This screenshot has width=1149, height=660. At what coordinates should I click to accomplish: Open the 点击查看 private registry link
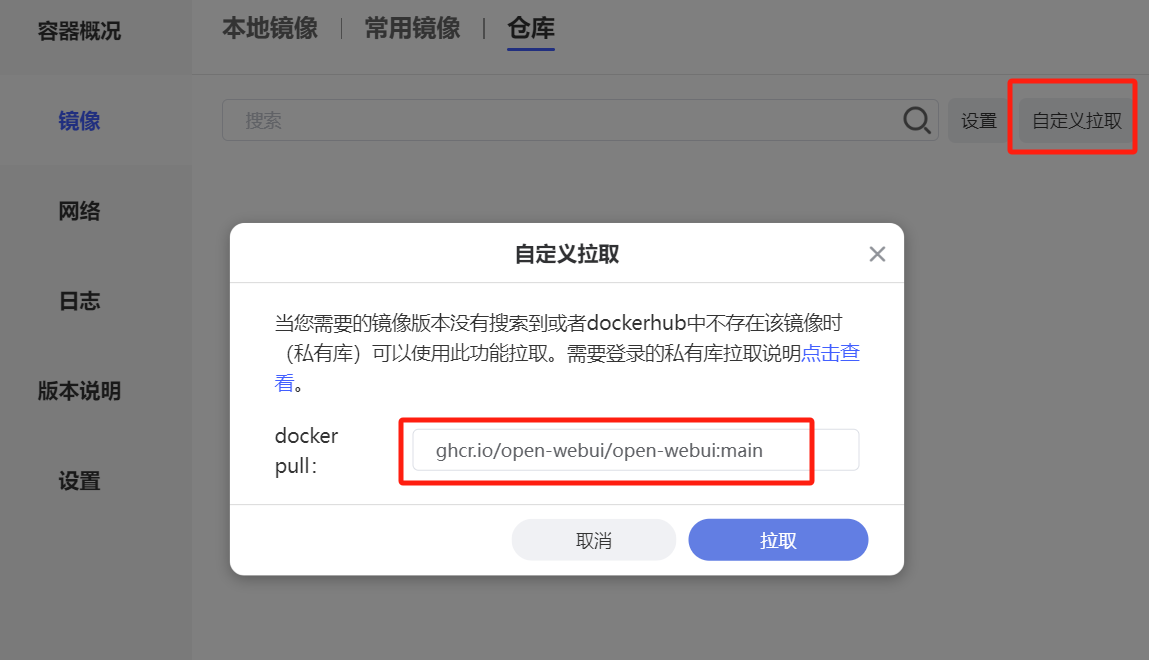coord(831,353)
